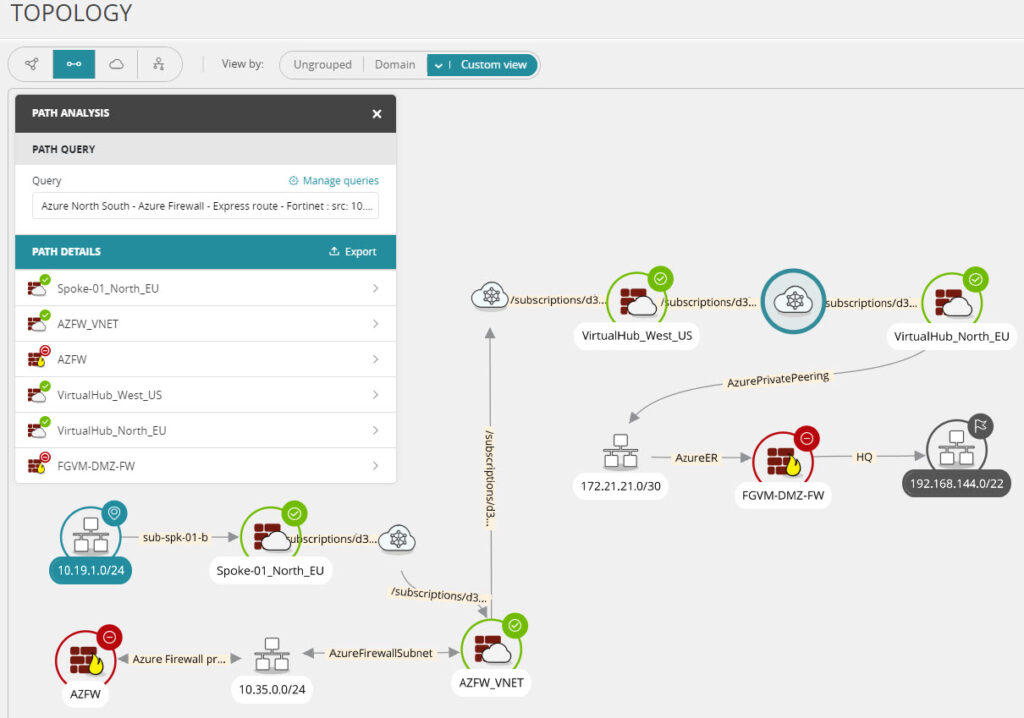Open the Manage queries link

tap(334, 181)
